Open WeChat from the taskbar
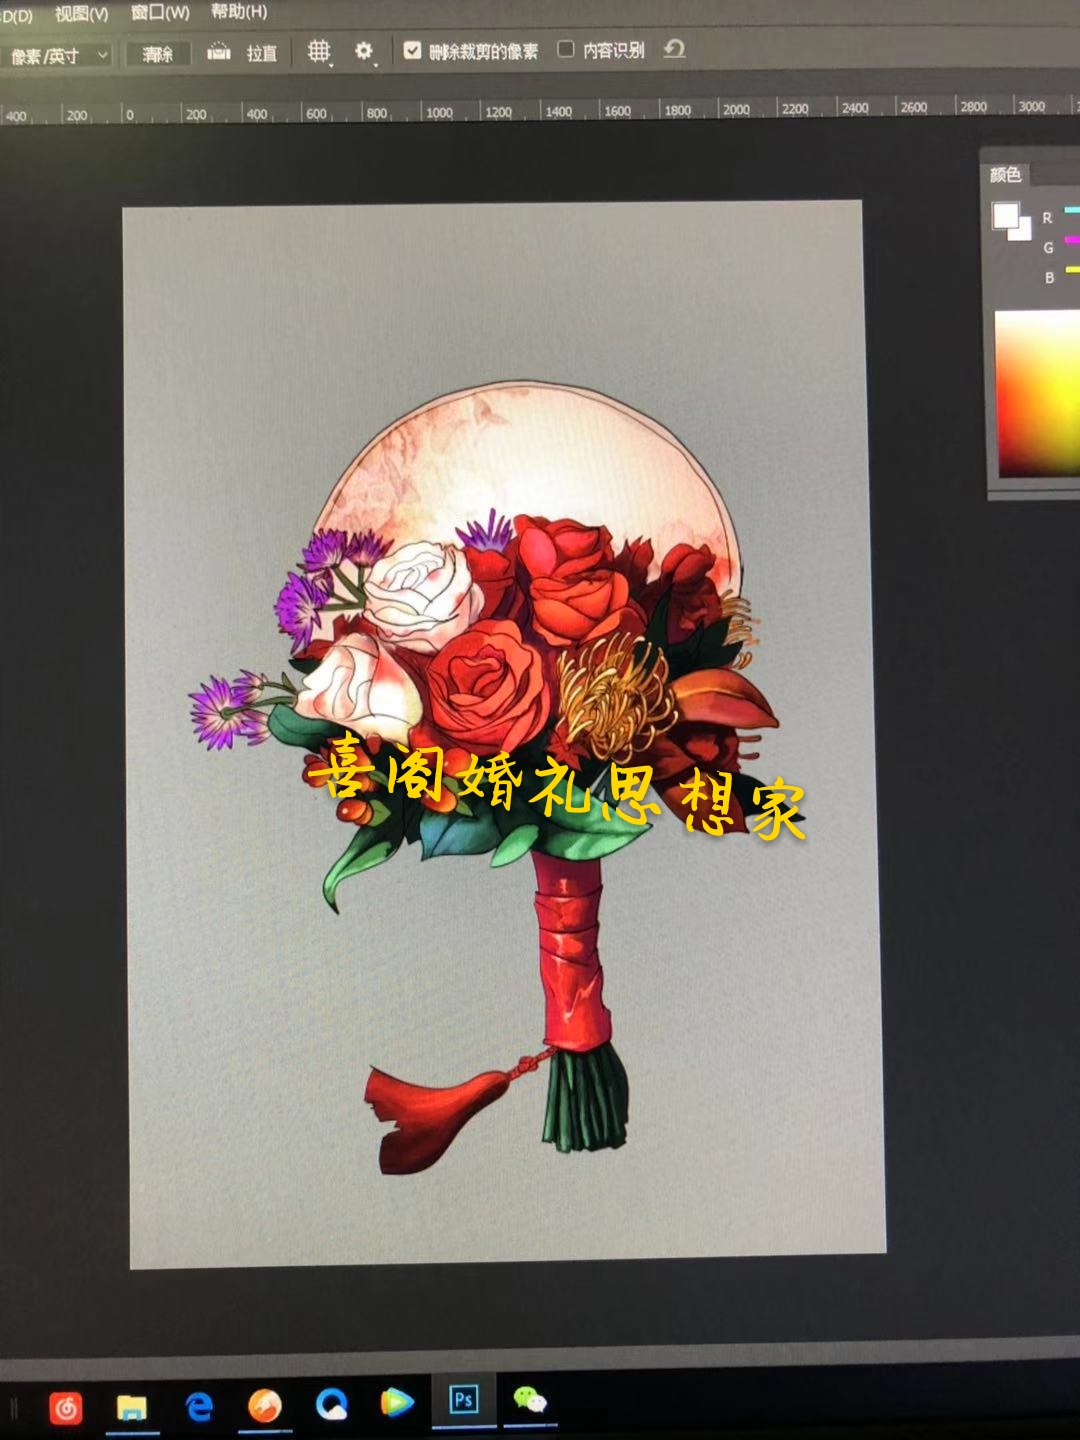1080x1440 pixels. (529, 1399)
